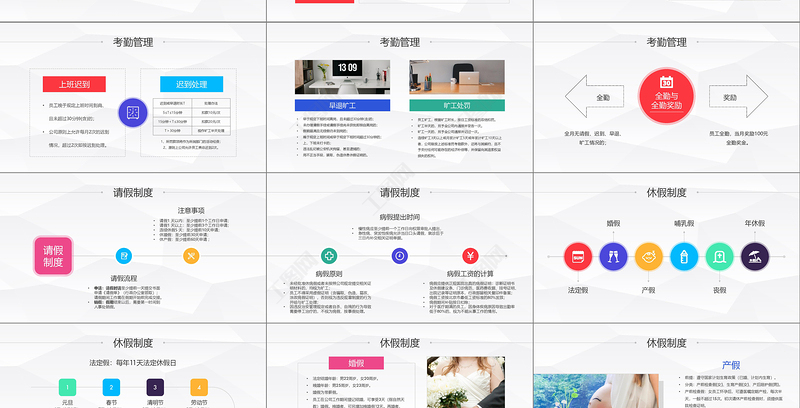800x408 pixels.
Task: Open the digital clock photo thumbnail
Action: pos(340,78)
